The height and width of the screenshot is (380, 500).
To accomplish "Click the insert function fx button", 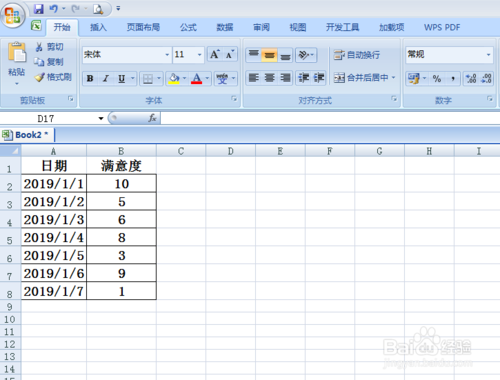I will [x=152, y=118].
